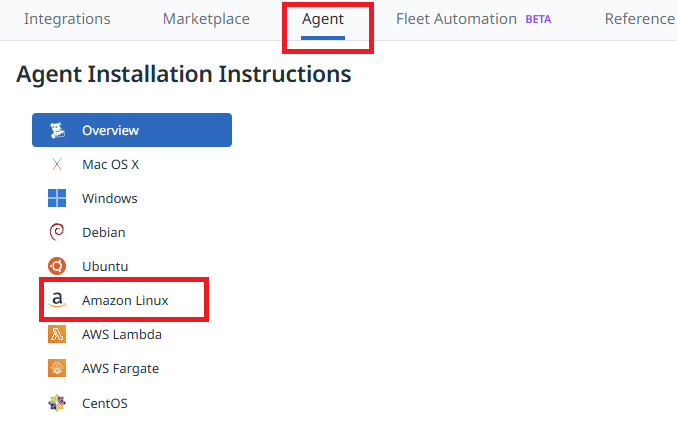Click the Mac OS X icon

(57, 164)
